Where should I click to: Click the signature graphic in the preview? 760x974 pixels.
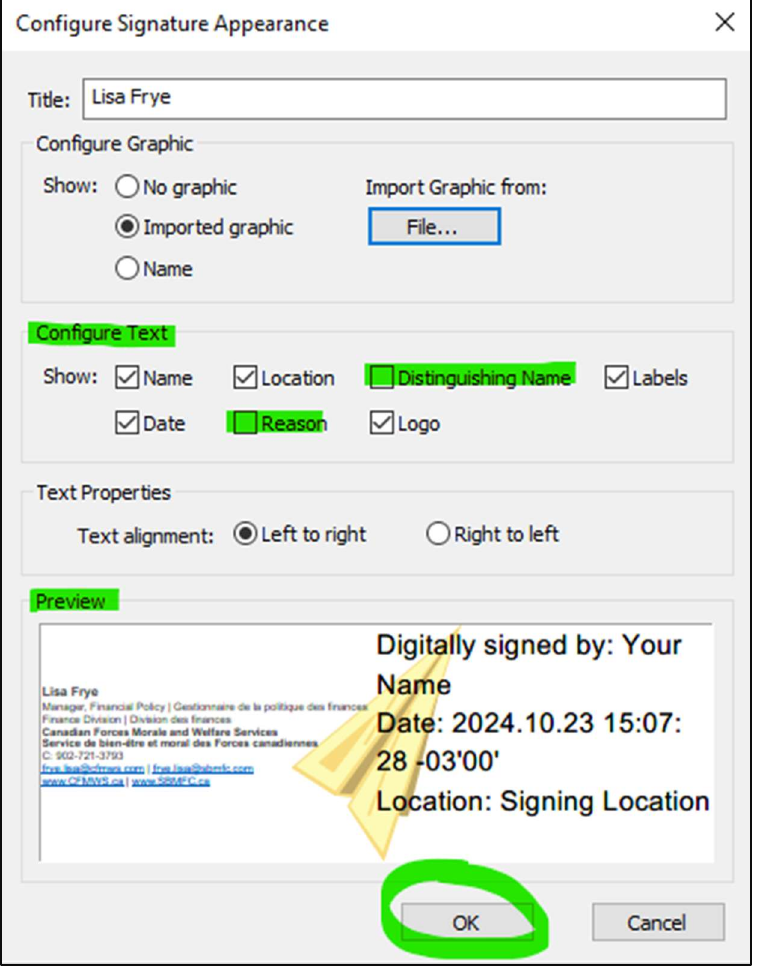pos(204,736)
